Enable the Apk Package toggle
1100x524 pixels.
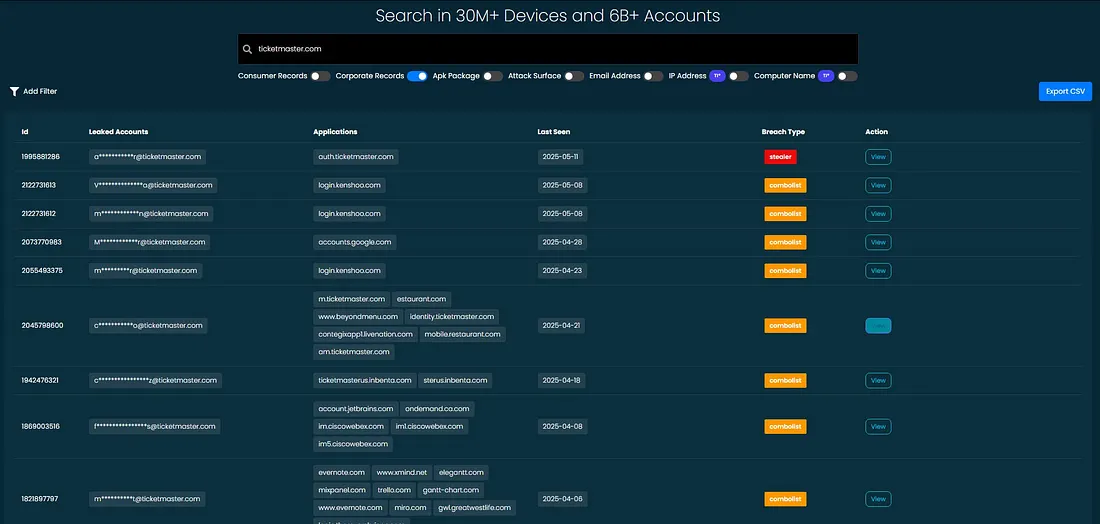pyautogui.click(x=492, y=76)
